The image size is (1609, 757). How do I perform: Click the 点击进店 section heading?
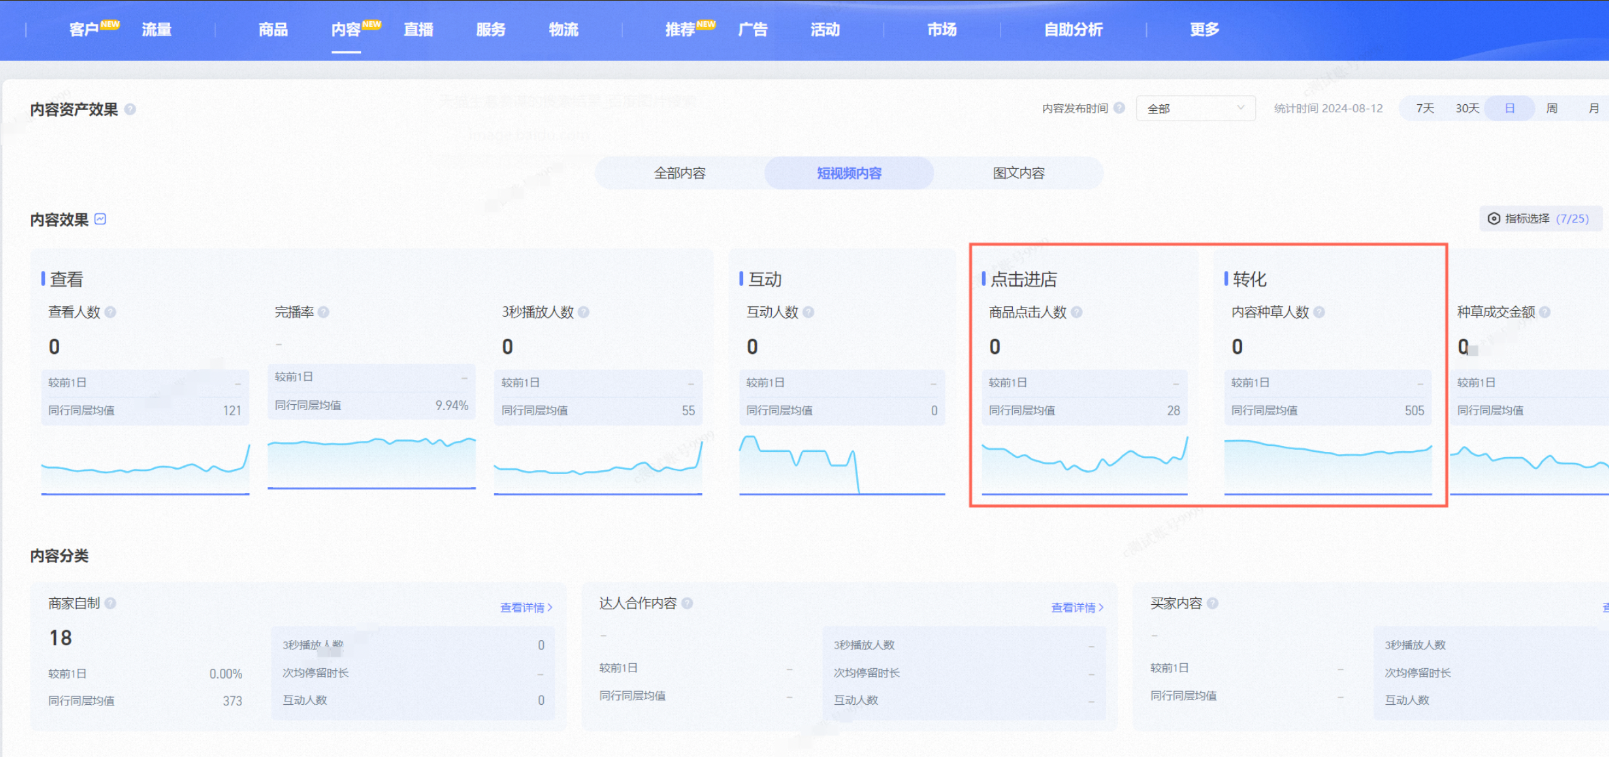1023,279
